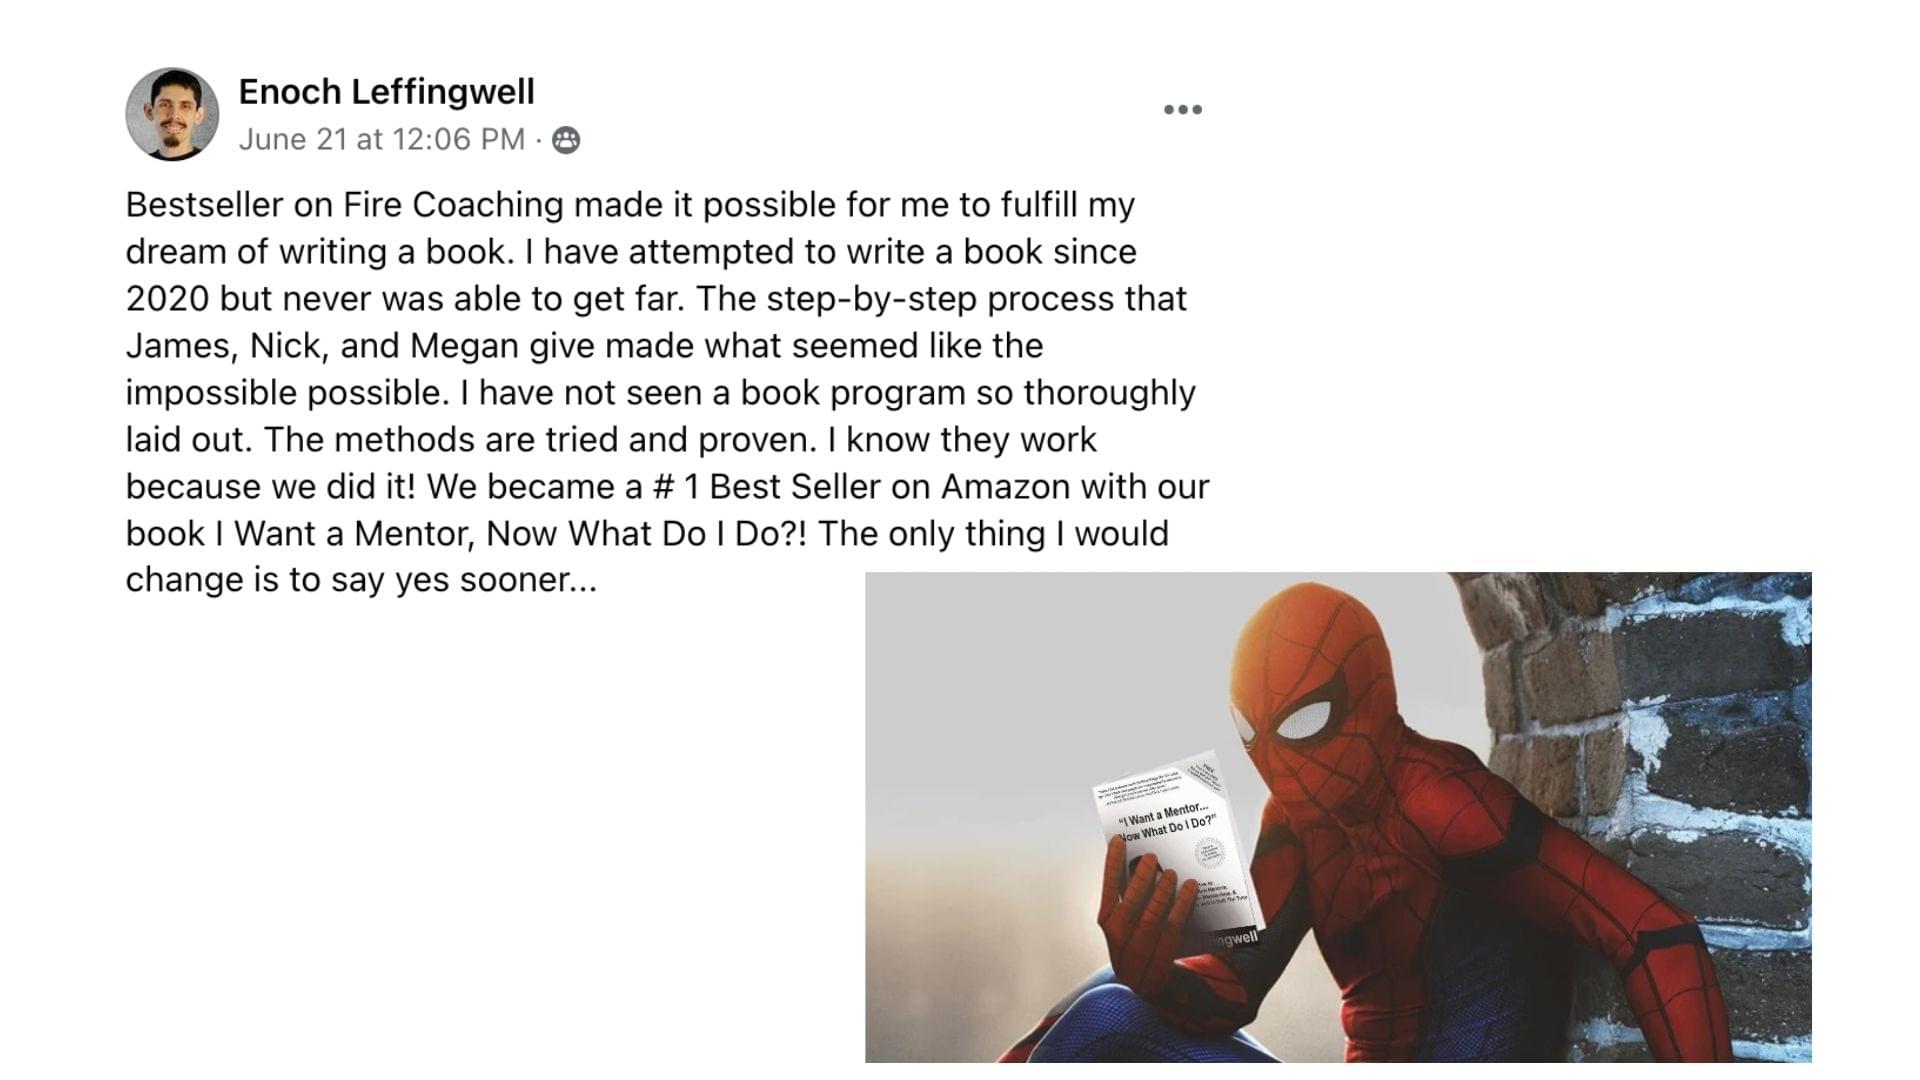Click the book title on the cover
This screenshot has height=1080, width=1920.
point(1166,822)
